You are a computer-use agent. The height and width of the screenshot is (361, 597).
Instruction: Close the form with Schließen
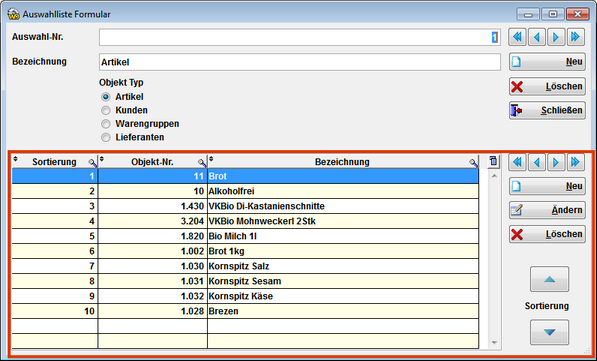click(547, 110)
